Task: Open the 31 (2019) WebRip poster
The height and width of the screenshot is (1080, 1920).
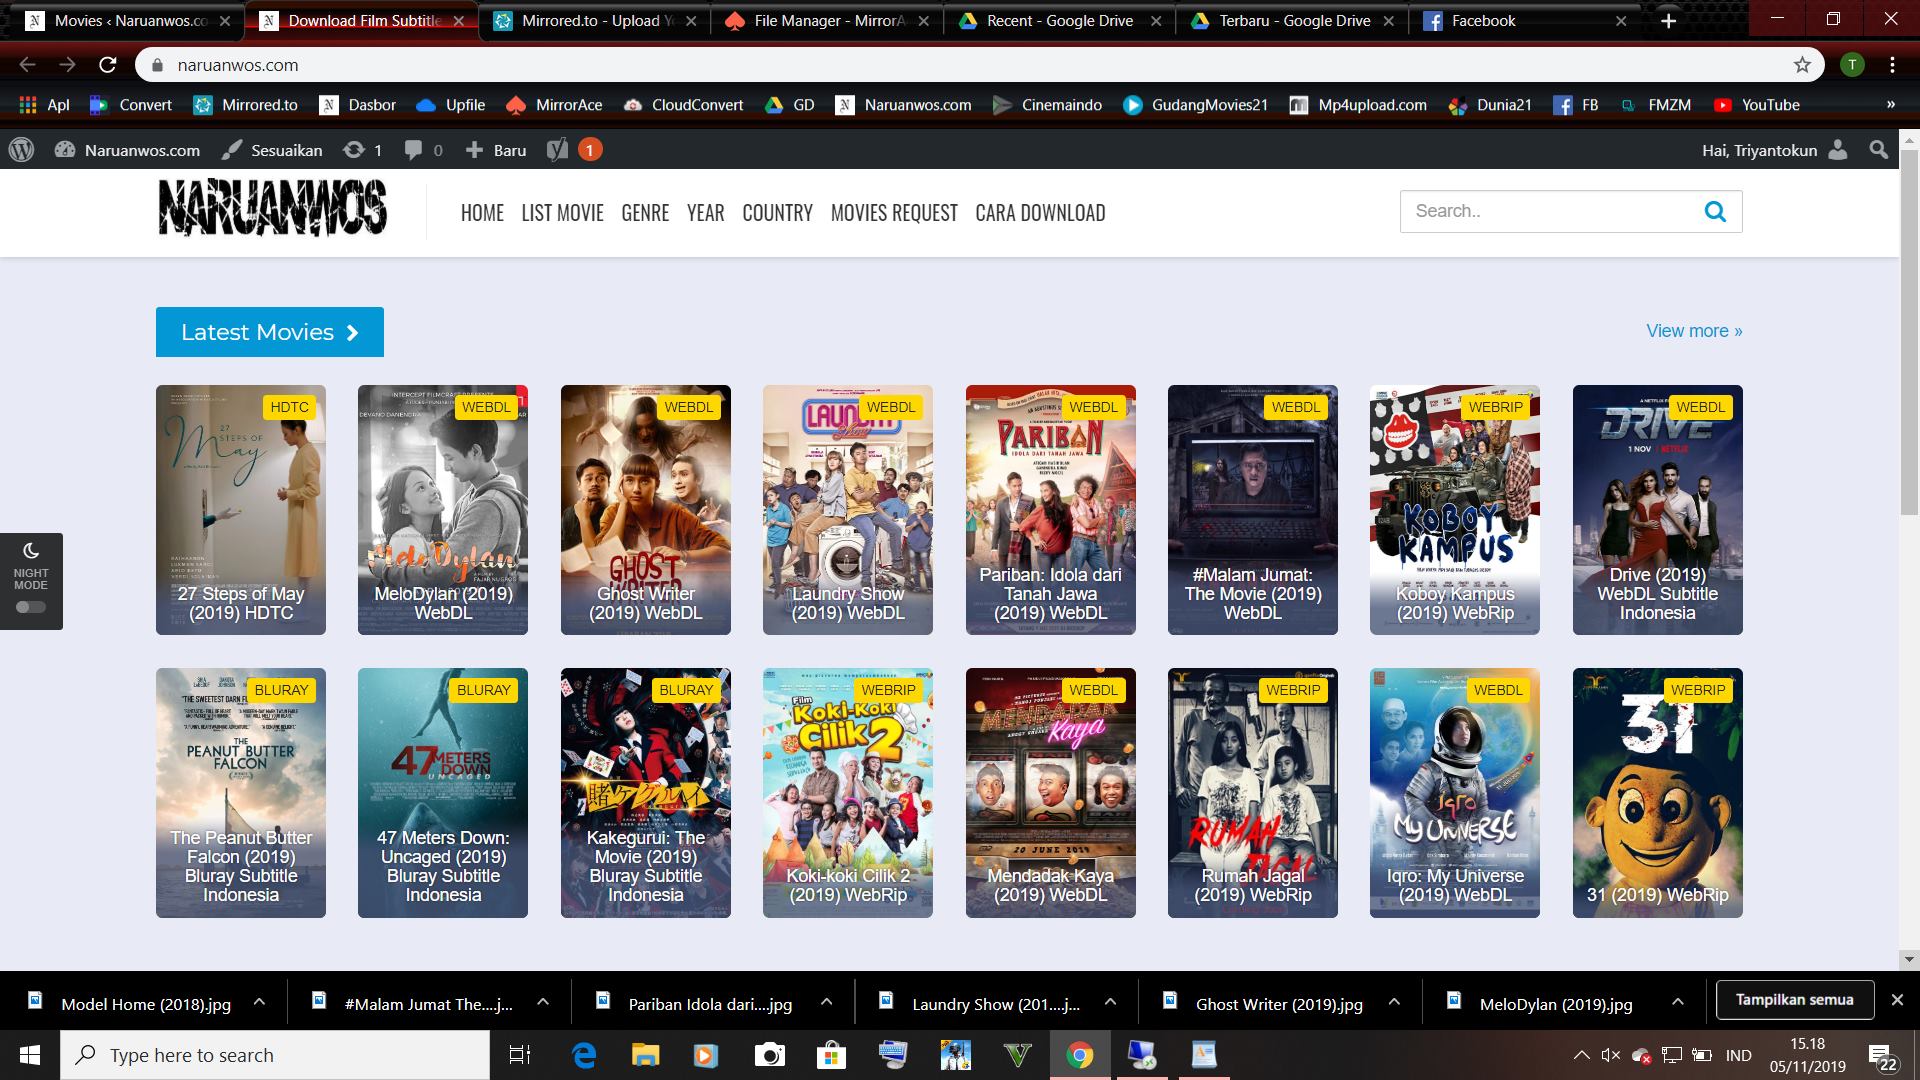Action: 1657,793
